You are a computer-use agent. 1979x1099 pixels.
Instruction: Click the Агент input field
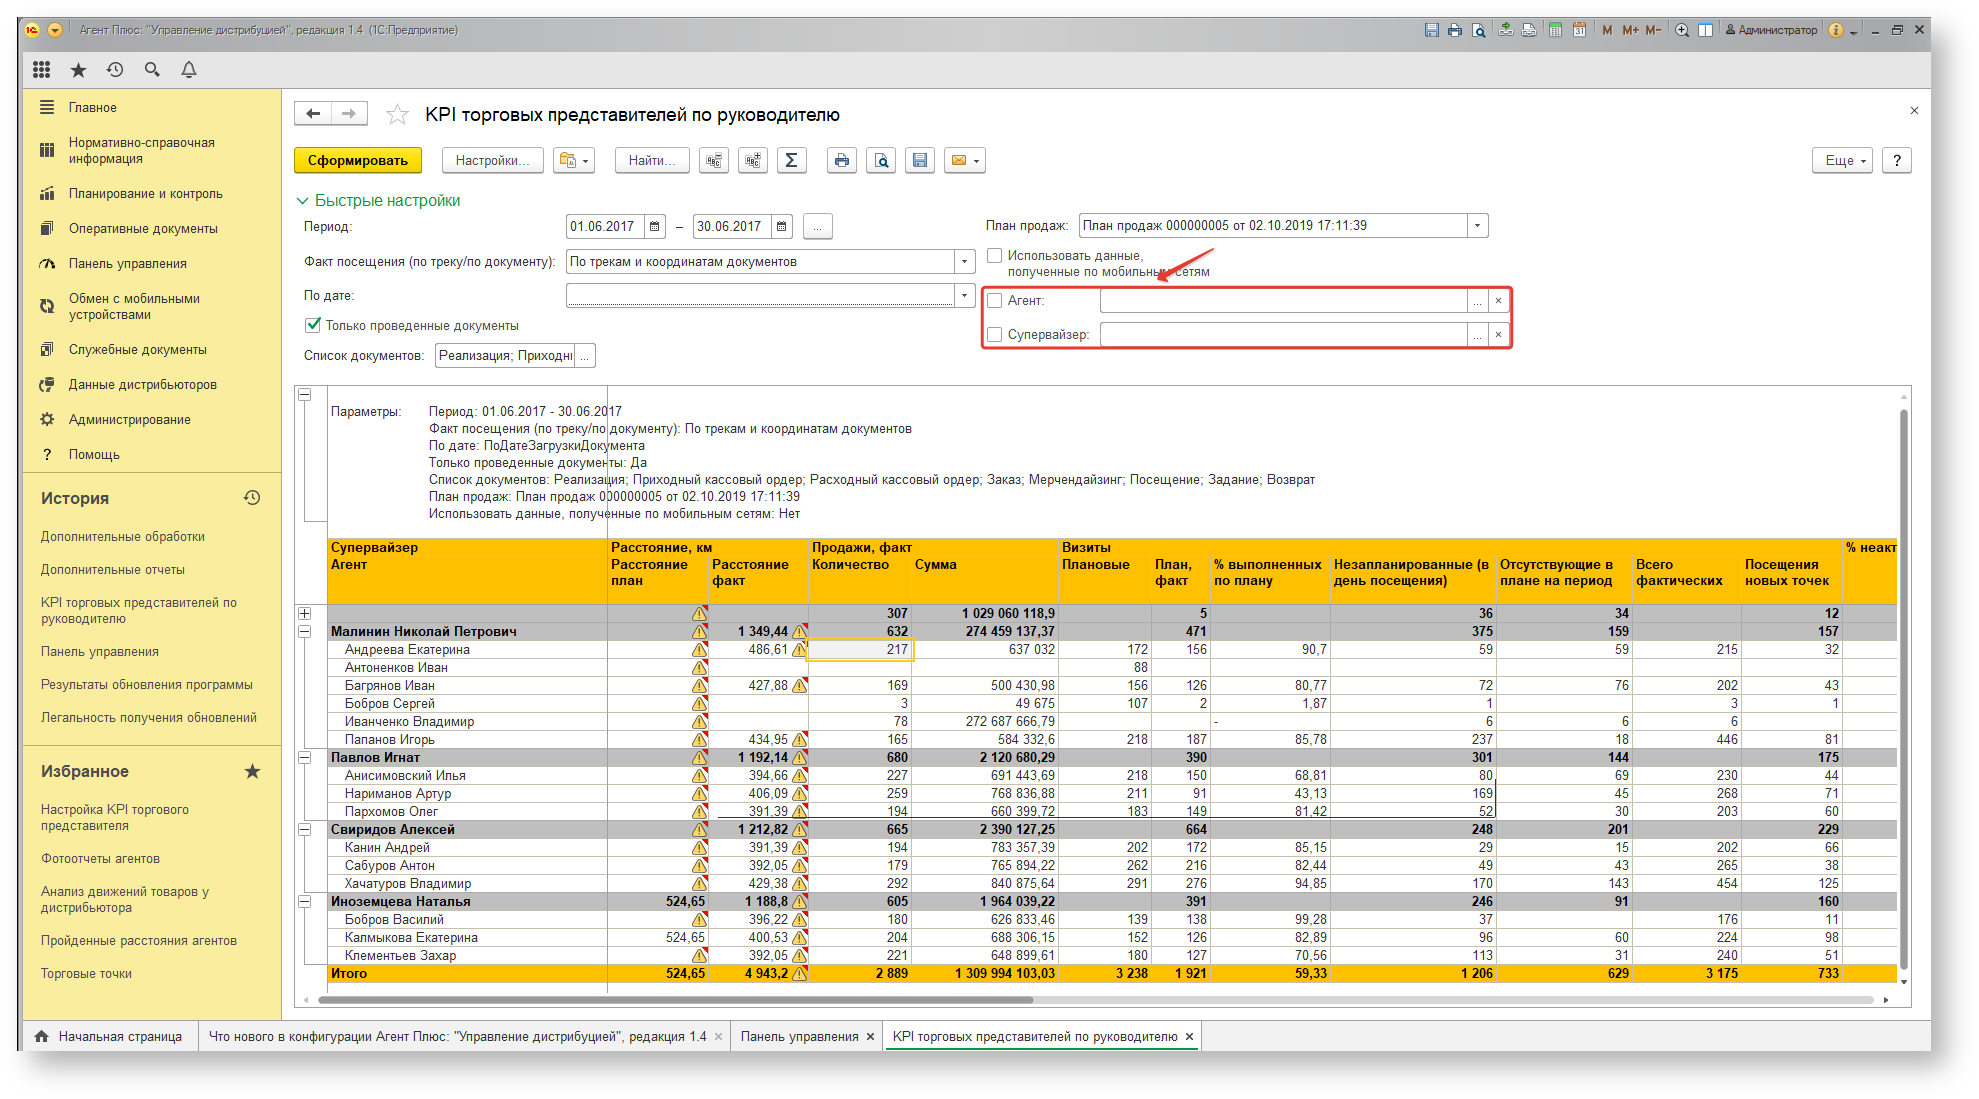click(x=1284, y=300)
